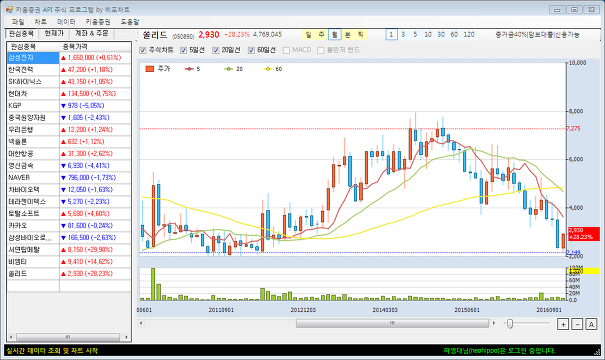Click the A auto-fit chart button

tap(591, 324)
